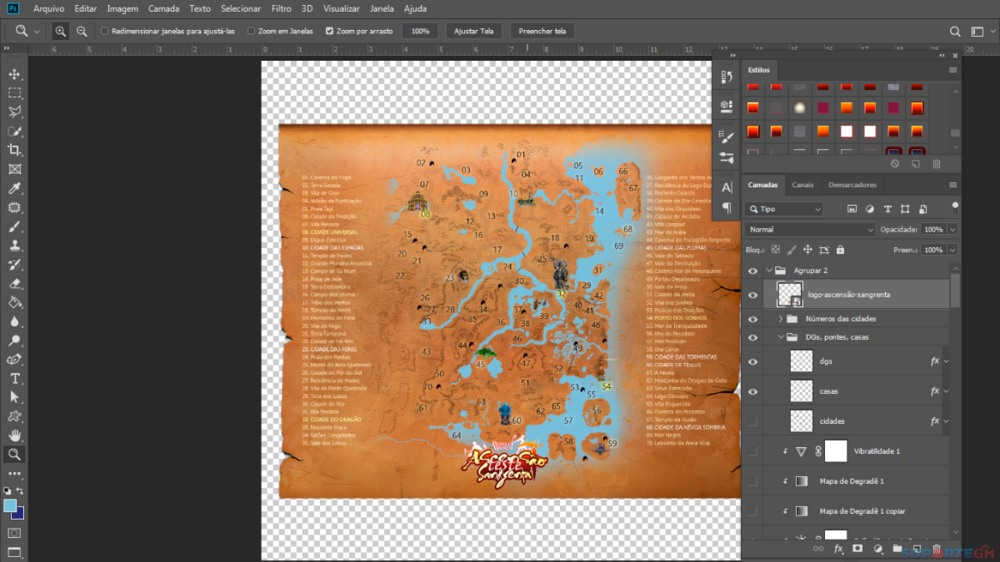
Task: Expand the Números das cidades group
Action: pyautogui.click(x=779, y=319)
